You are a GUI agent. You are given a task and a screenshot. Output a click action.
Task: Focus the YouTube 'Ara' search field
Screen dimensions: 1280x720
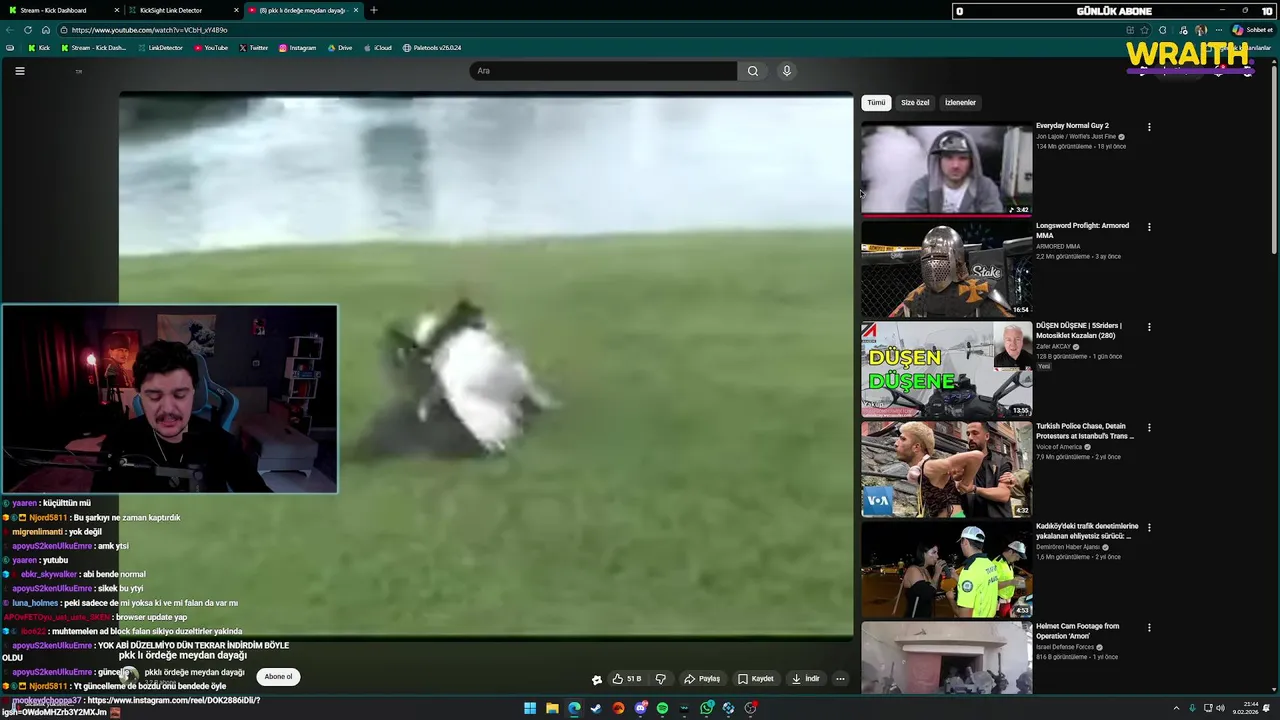604,71
